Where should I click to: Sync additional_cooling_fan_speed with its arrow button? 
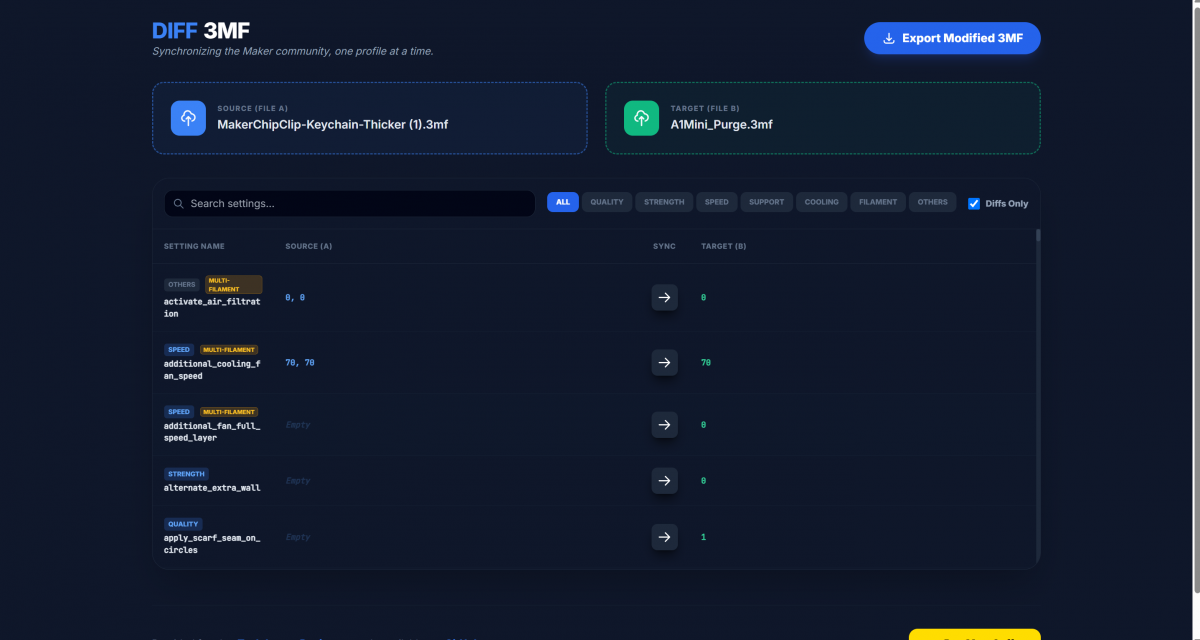[664, 362]
